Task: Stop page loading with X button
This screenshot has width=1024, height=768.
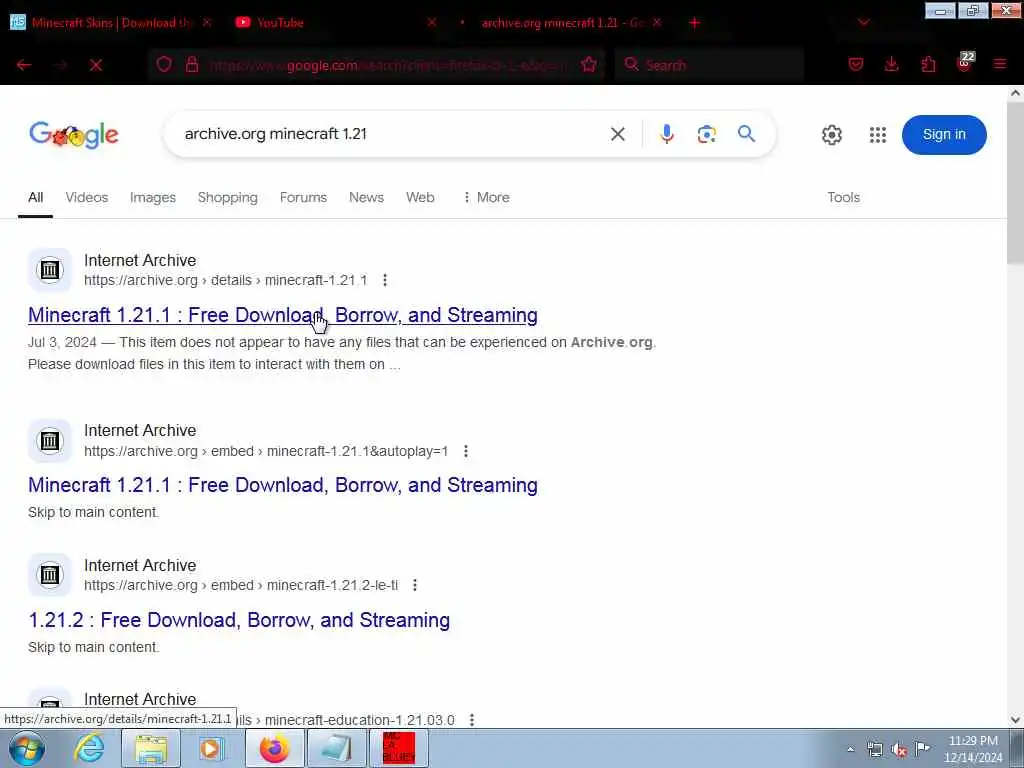Action: (x=96, y=65)
